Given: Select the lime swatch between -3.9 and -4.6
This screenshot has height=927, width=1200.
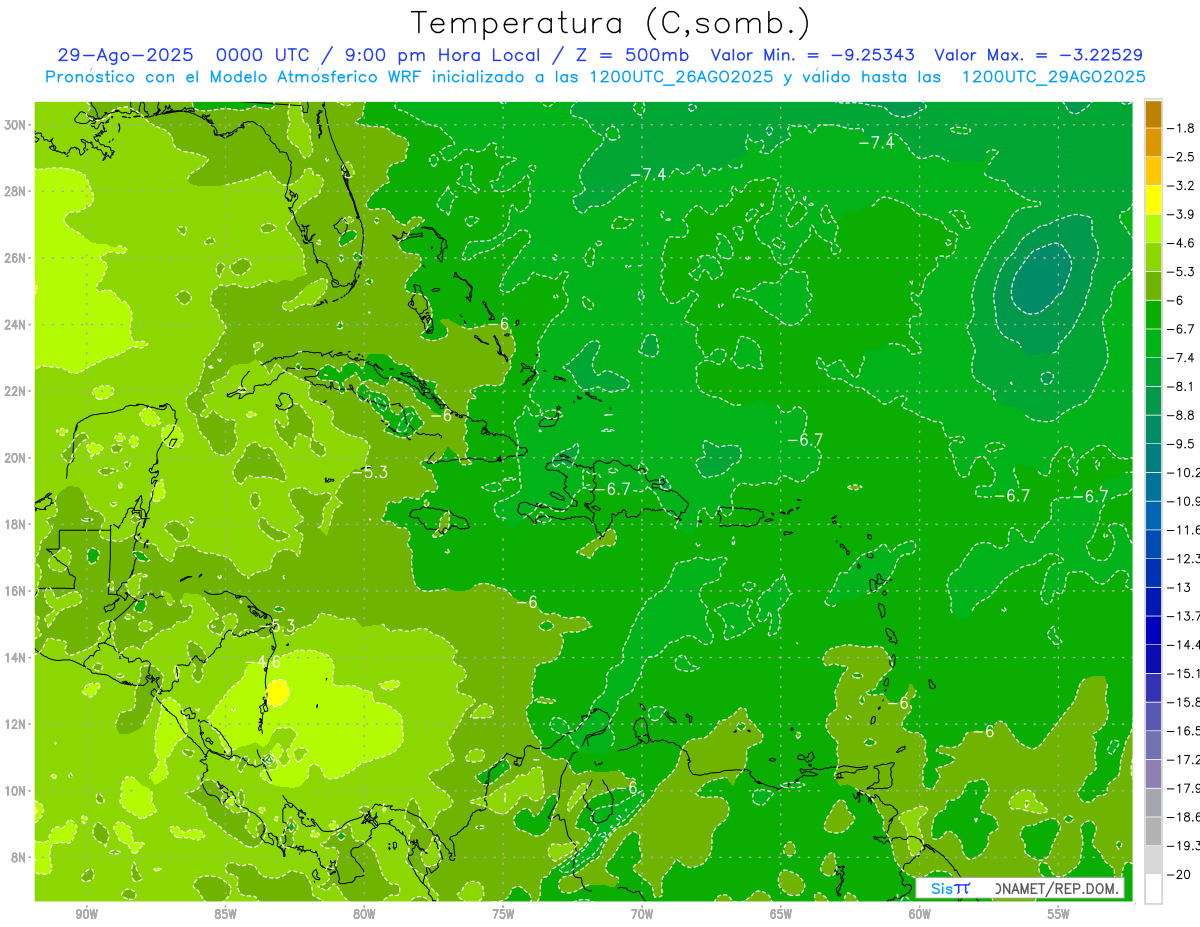Looking at the screenshot, I should point(1153,228).
